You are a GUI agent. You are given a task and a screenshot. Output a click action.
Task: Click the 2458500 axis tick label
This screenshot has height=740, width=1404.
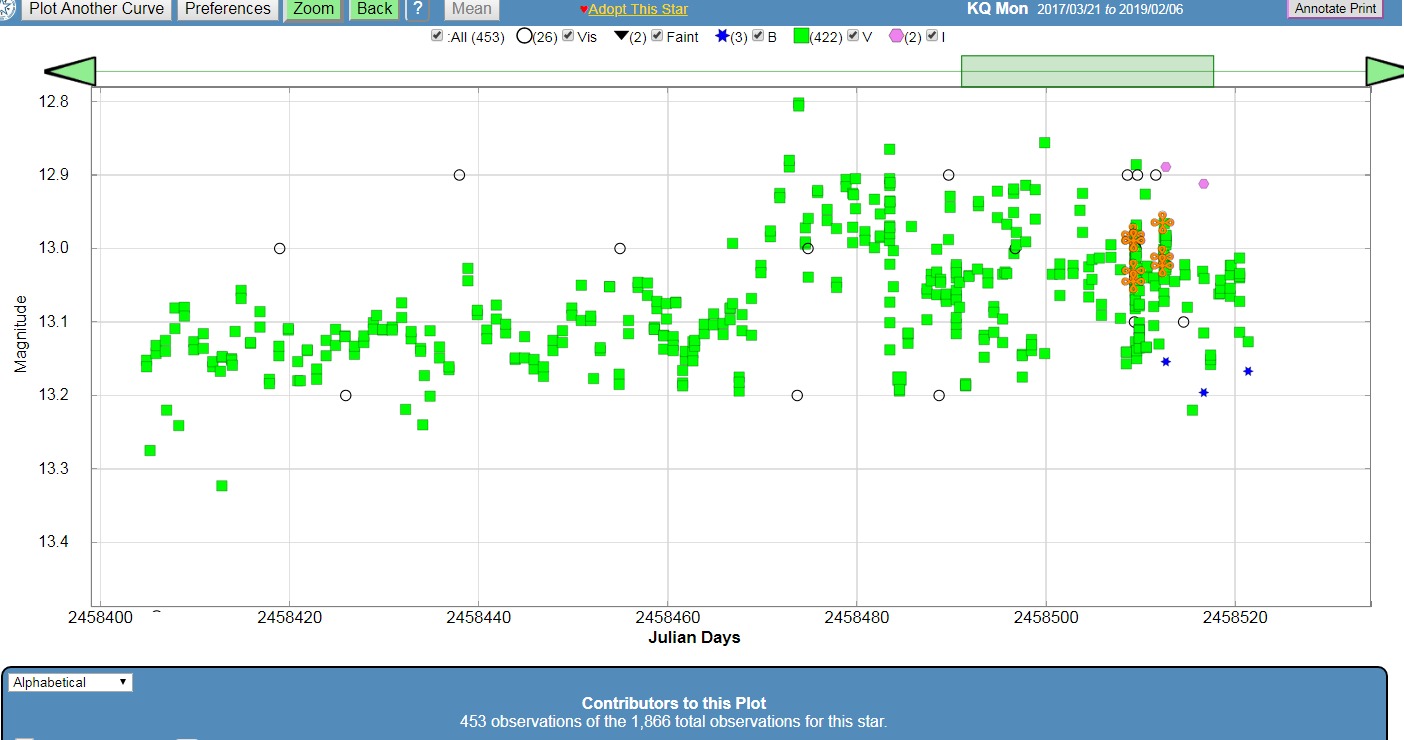(x=1046, y=617)
